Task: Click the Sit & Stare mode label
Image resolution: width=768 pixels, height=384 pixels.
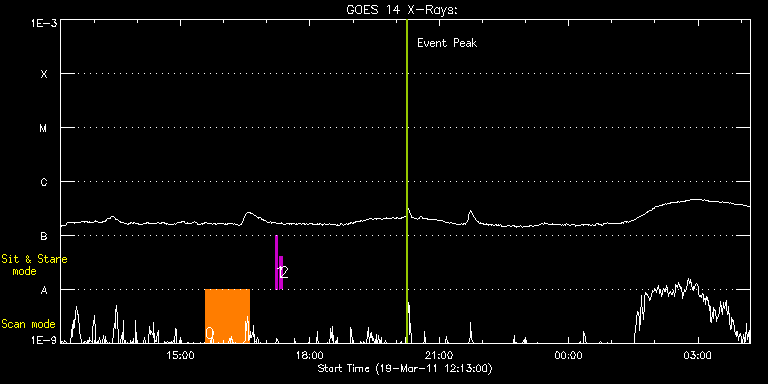Action: point(34,265)
